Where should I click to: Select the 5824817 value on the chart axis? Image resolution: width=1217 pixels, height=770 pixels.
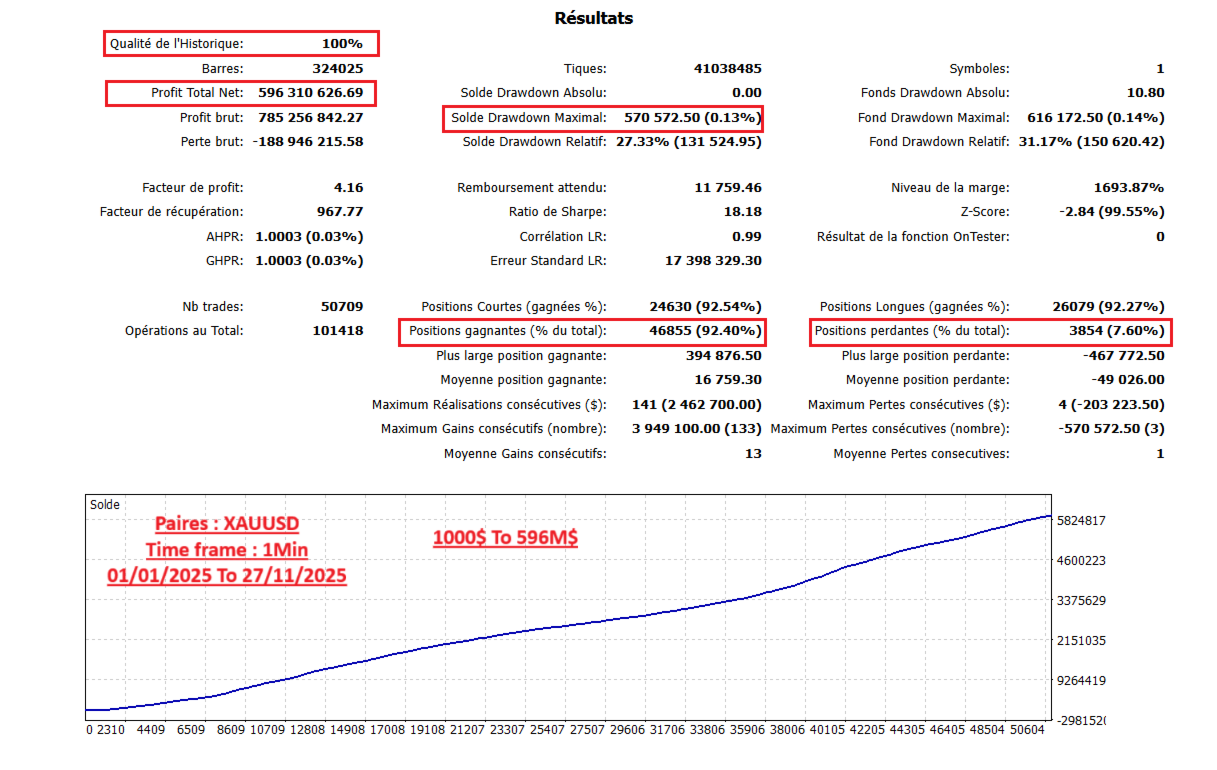pos(1082,520)
